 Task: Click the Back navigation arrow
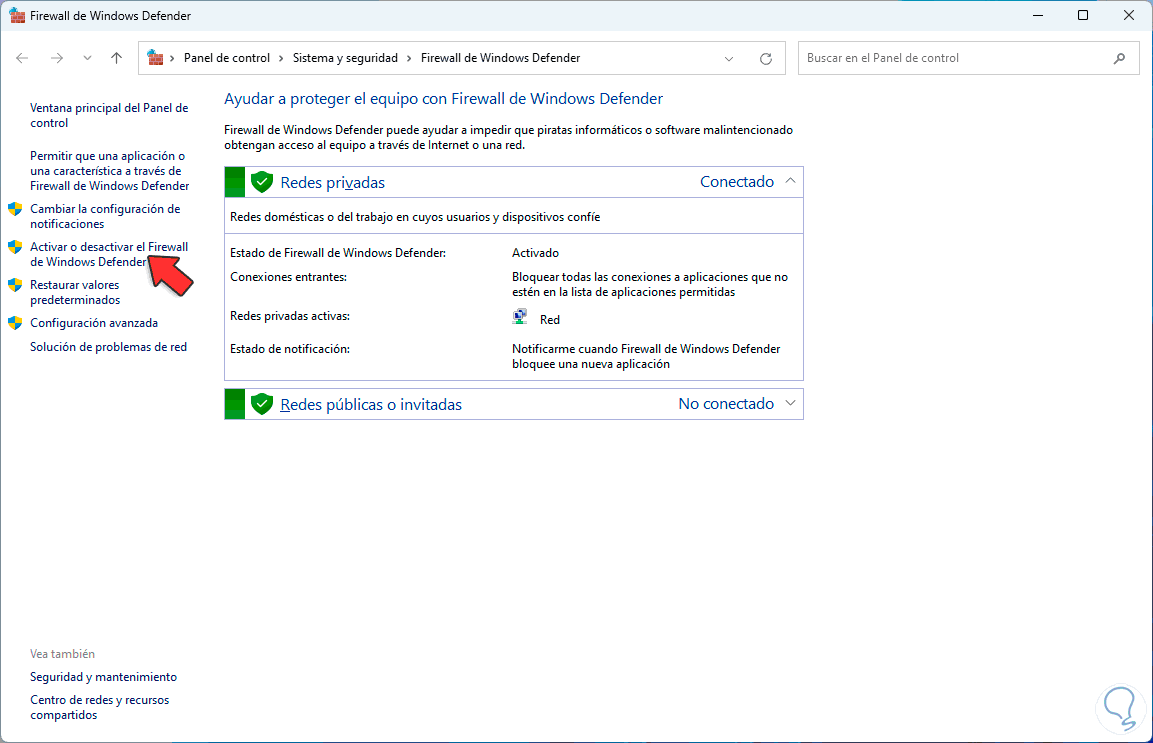click(x=22, y=58)
